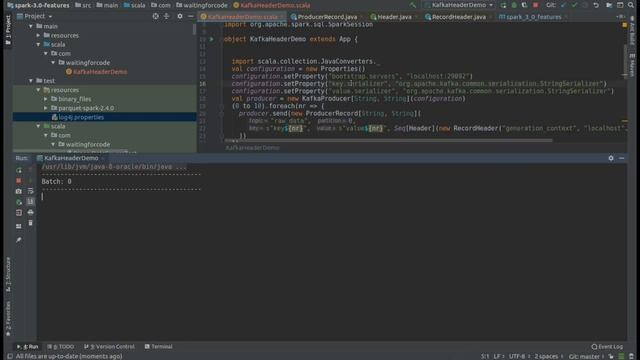Viewport: 640px width, 360px height.
Task: Click the Restore Layout icon in Run panel
Action: click(19, 226)
